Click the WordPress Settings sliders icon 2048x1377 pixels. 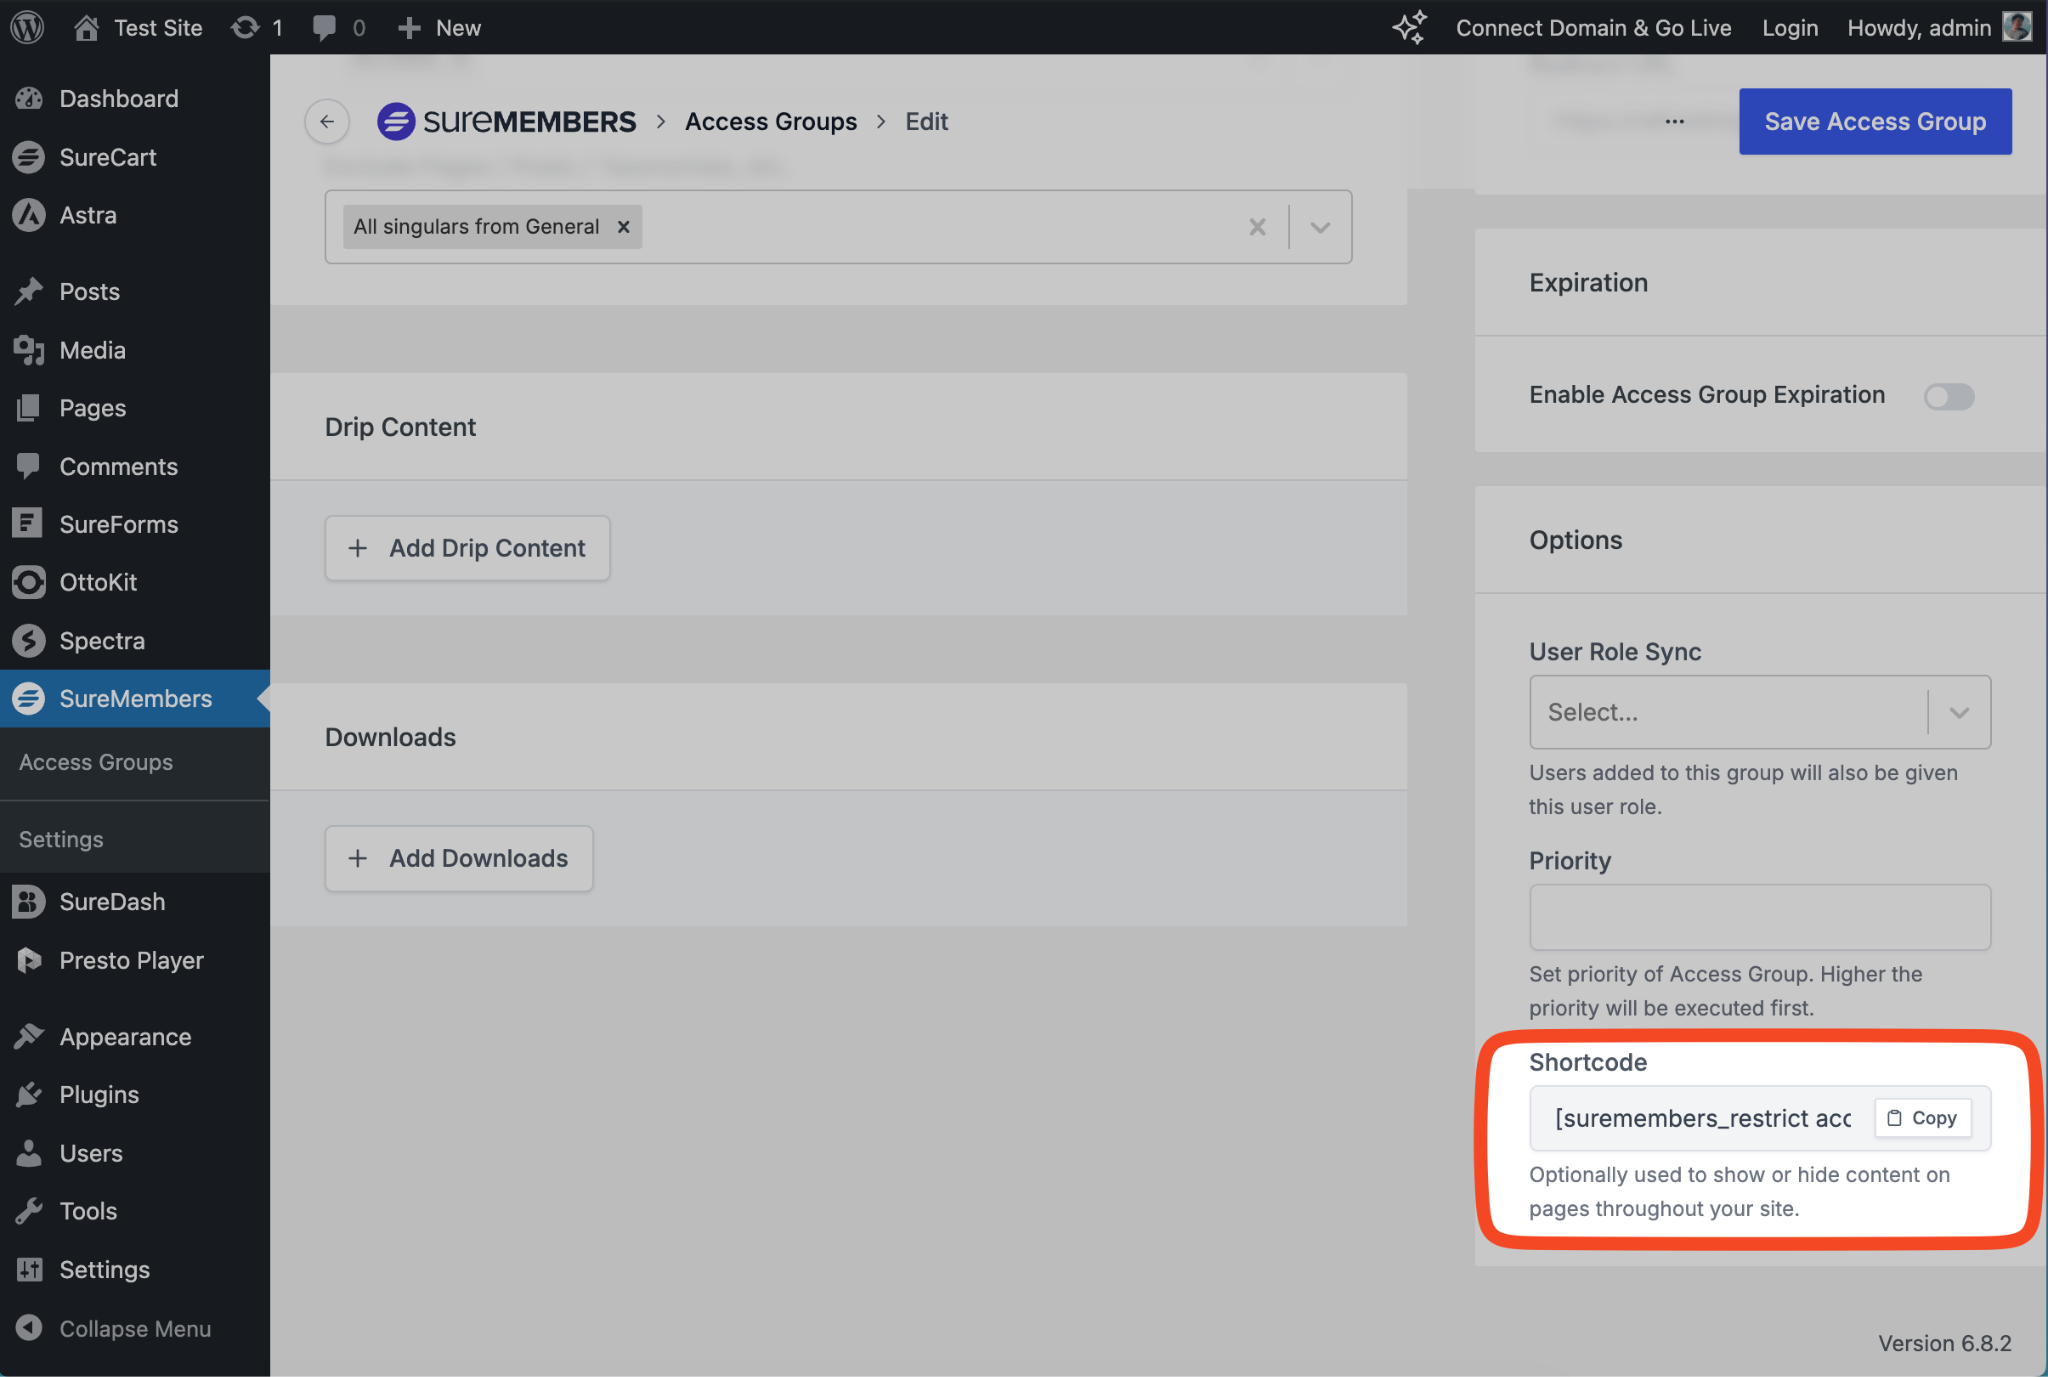pos(29,1269)
